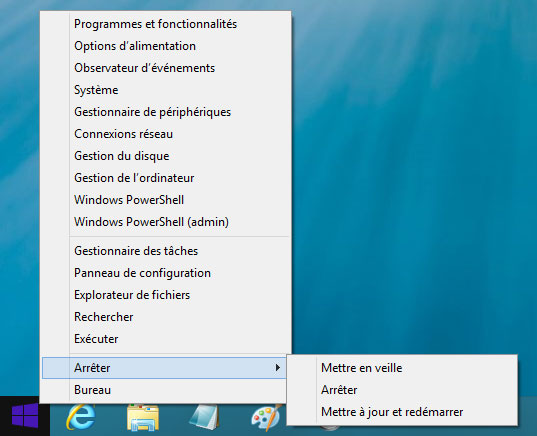Open Gestionnaire de périphériques
The height and width of the screenshot is (436, 537).
pos(166,112)
